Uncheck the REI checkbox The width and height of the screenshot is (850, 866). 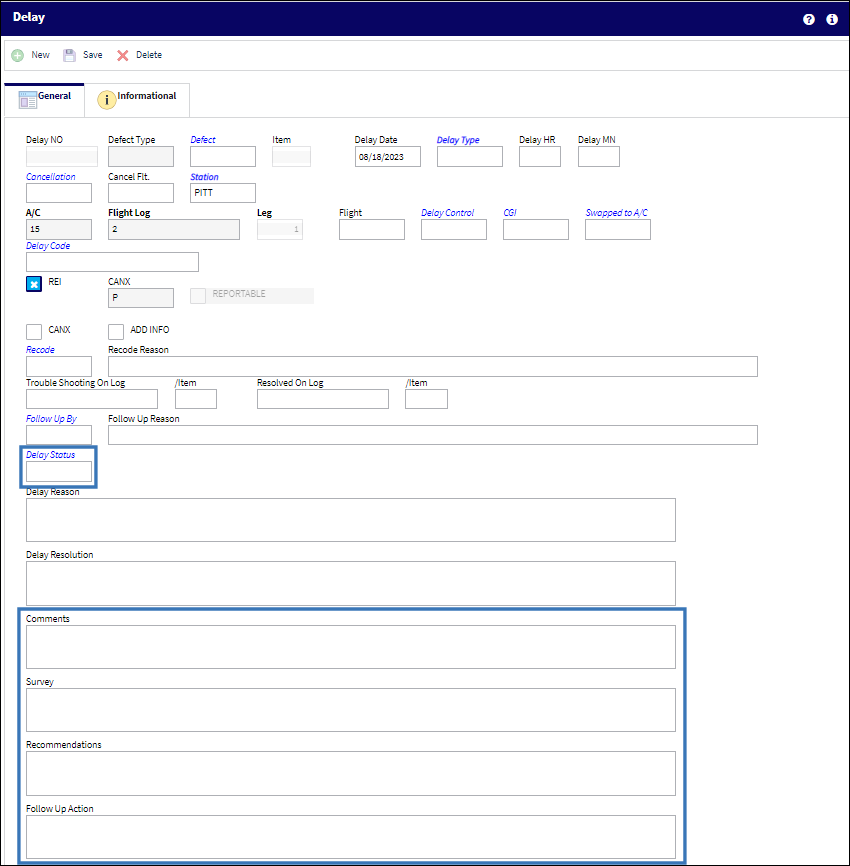tap(34, 284)
